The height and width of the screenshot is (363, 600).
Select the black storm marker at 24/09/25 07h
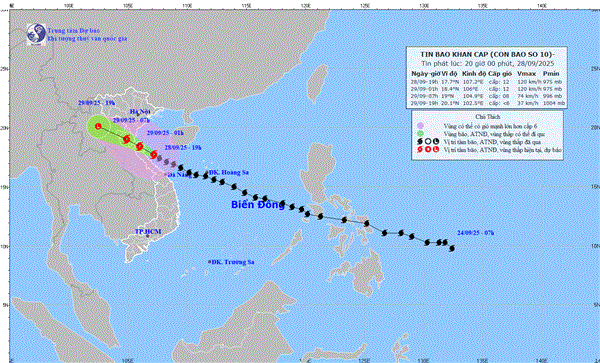(x=452, y=249)
